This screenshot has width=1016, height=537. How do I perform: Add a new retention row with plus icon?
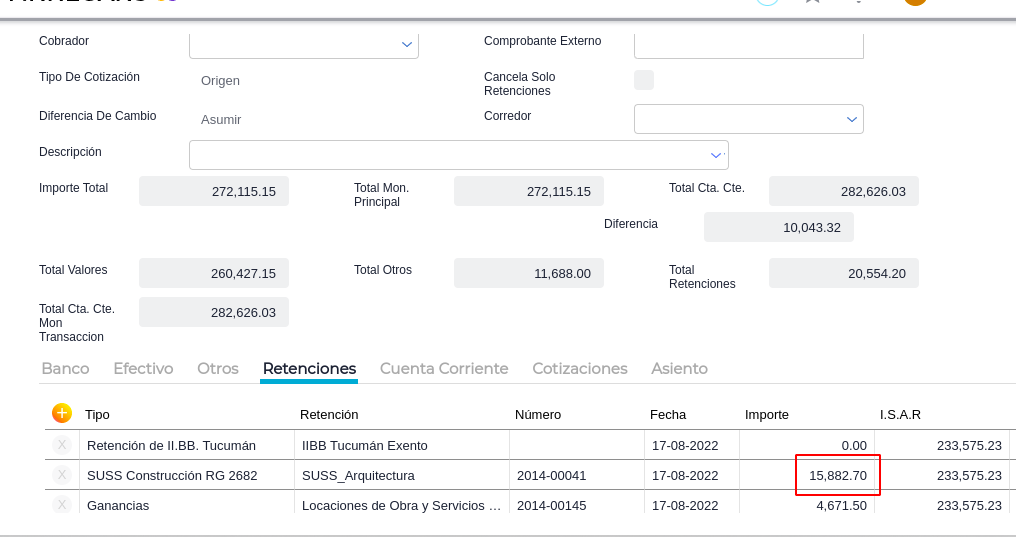(x=62, y=413)
